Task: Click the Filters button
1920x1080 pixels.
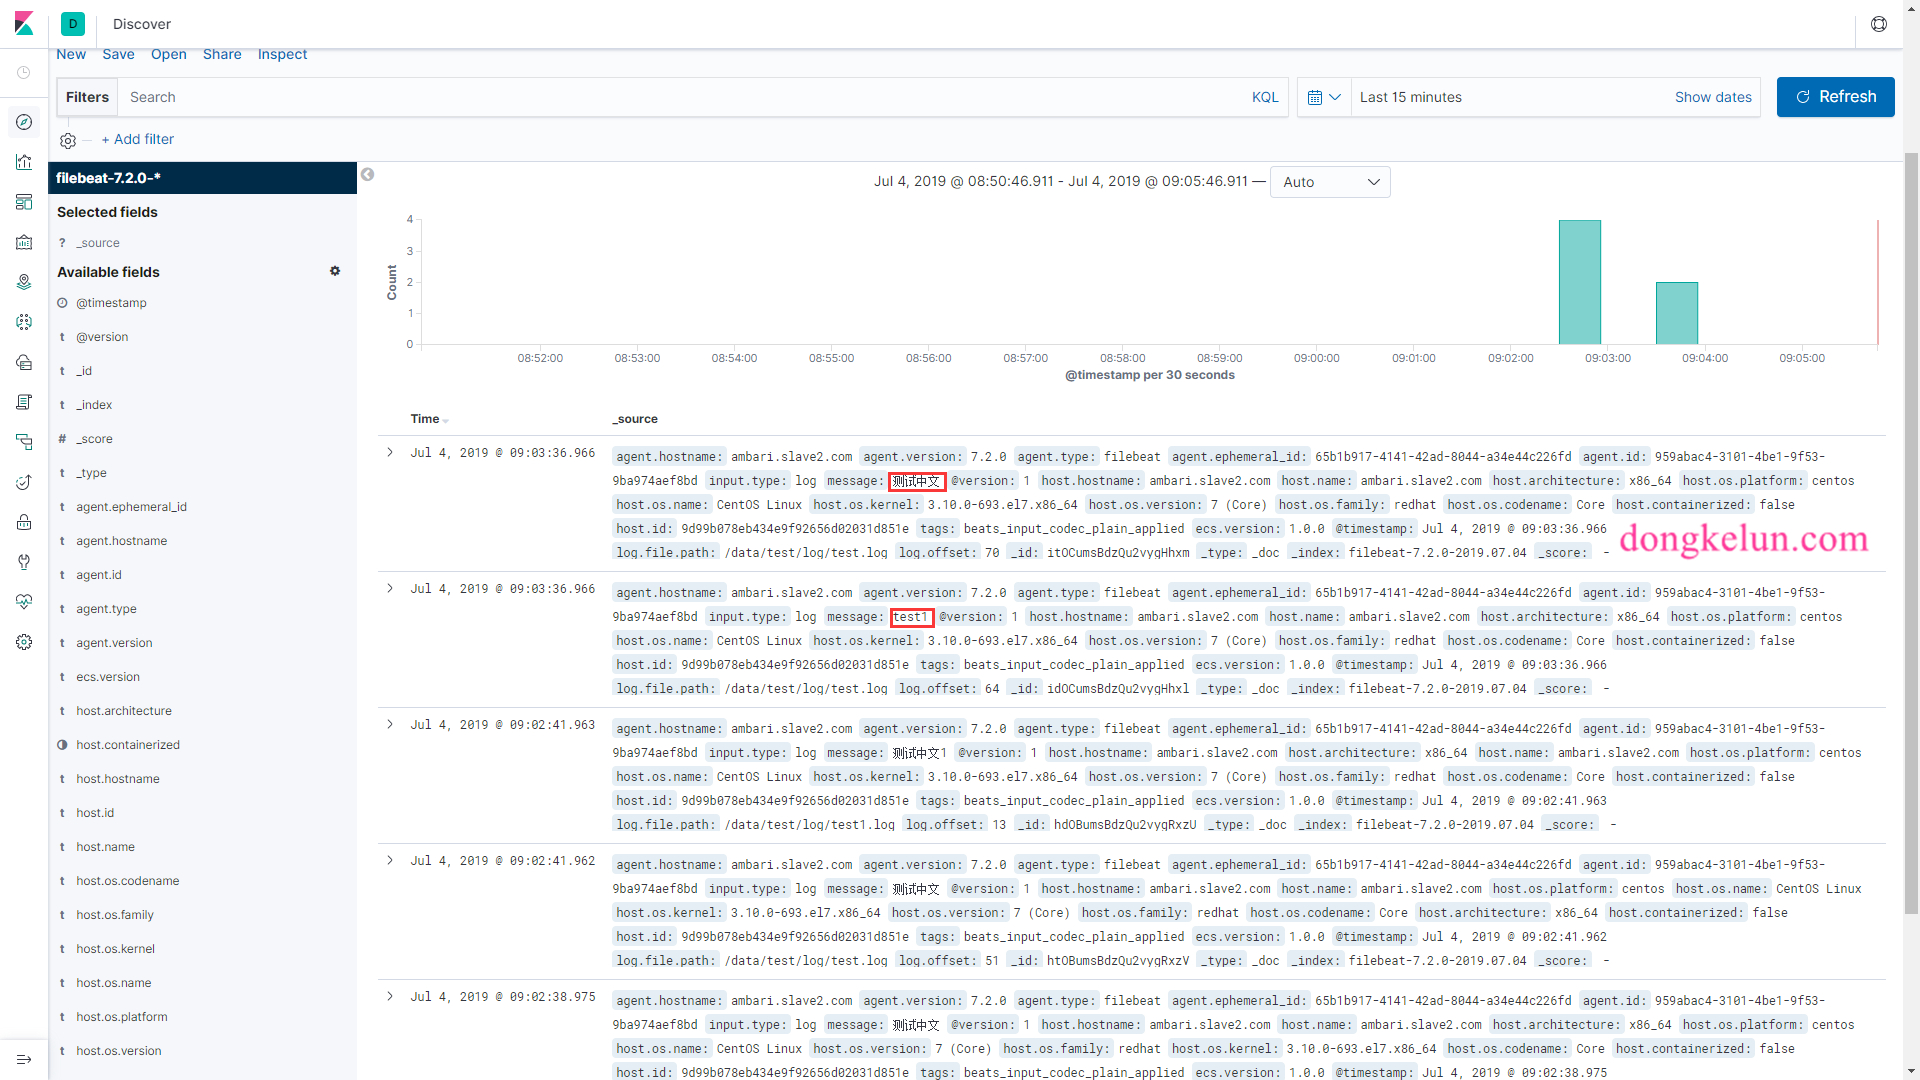Action: [x=87, y=97]
